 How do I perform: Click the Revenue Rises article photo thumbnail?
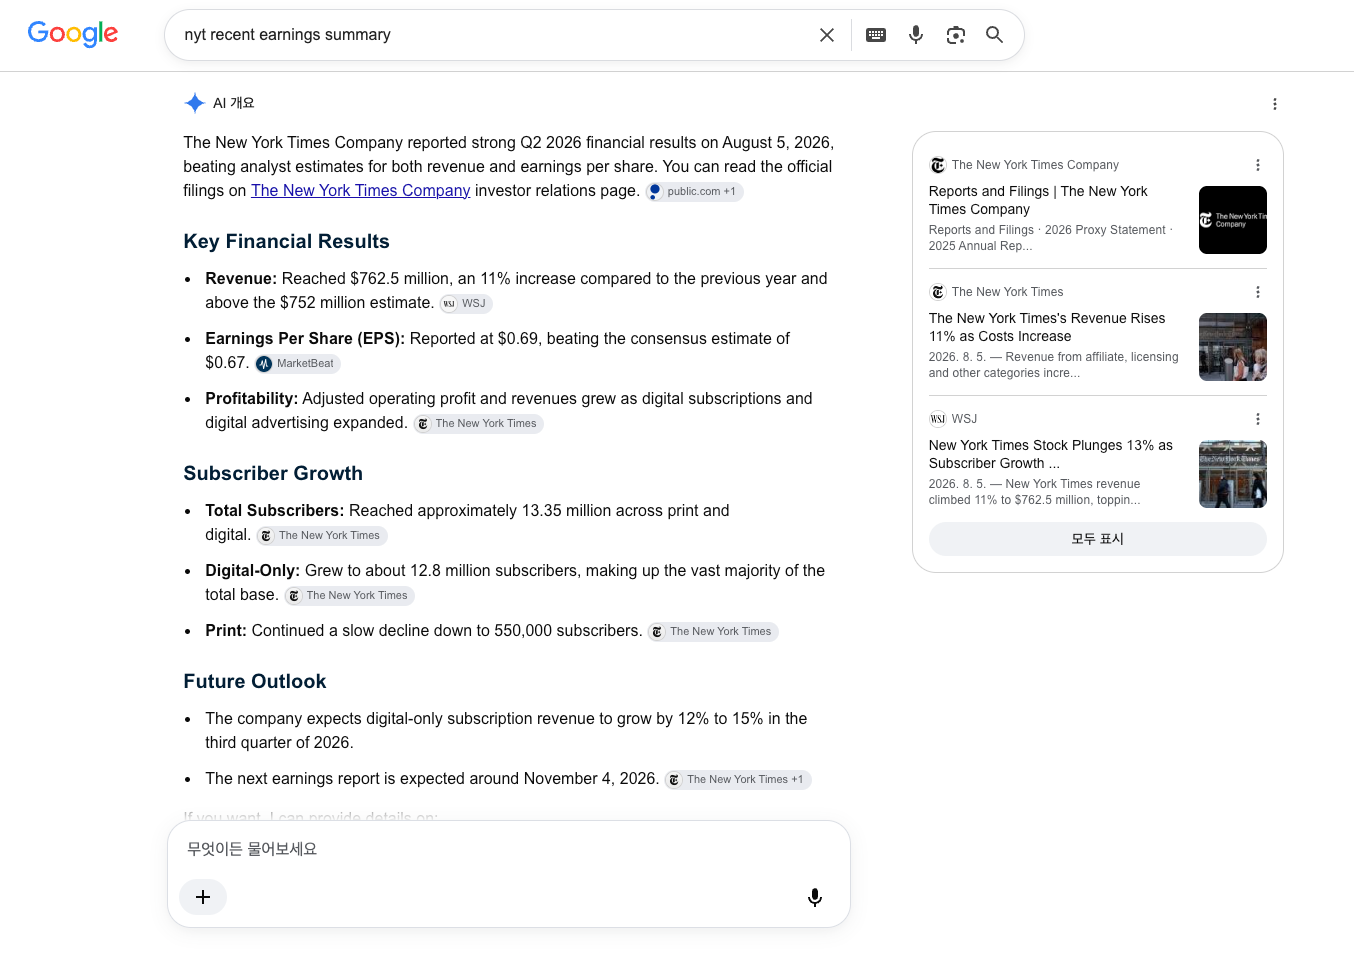pos(1233,347)
